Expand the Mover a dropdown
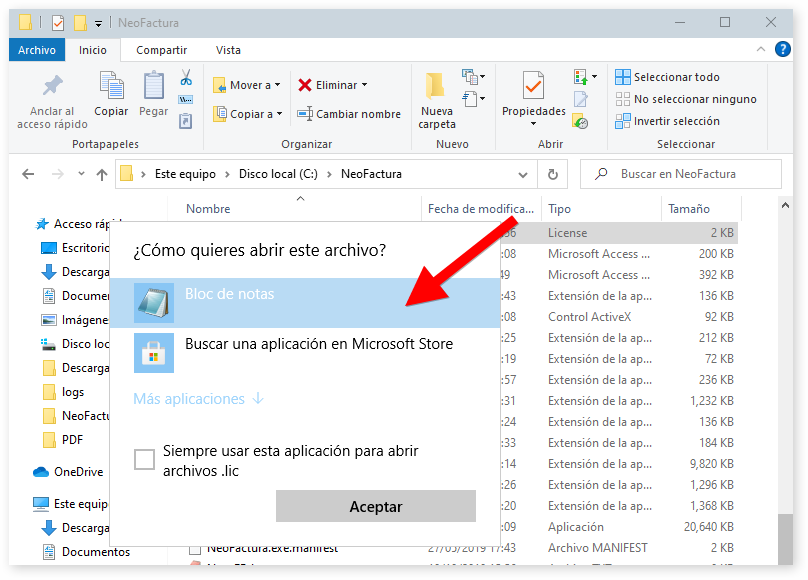The height and width of the screenshot is (580, 808). (x=277, y=86)
